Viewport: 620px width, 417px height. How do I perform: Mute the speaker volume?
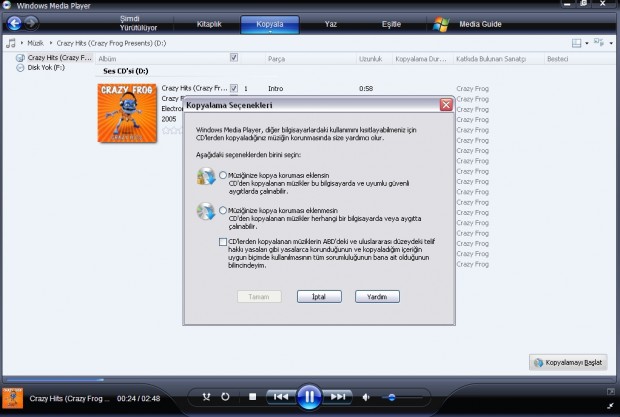point(366,397)
